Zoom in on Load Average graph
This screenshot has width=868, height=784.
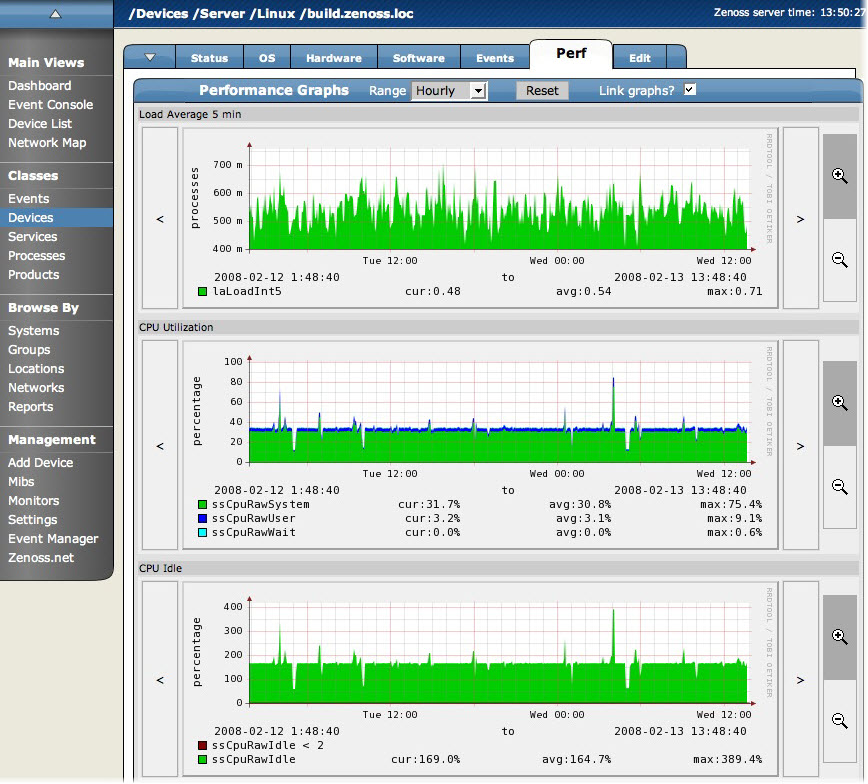840,174
